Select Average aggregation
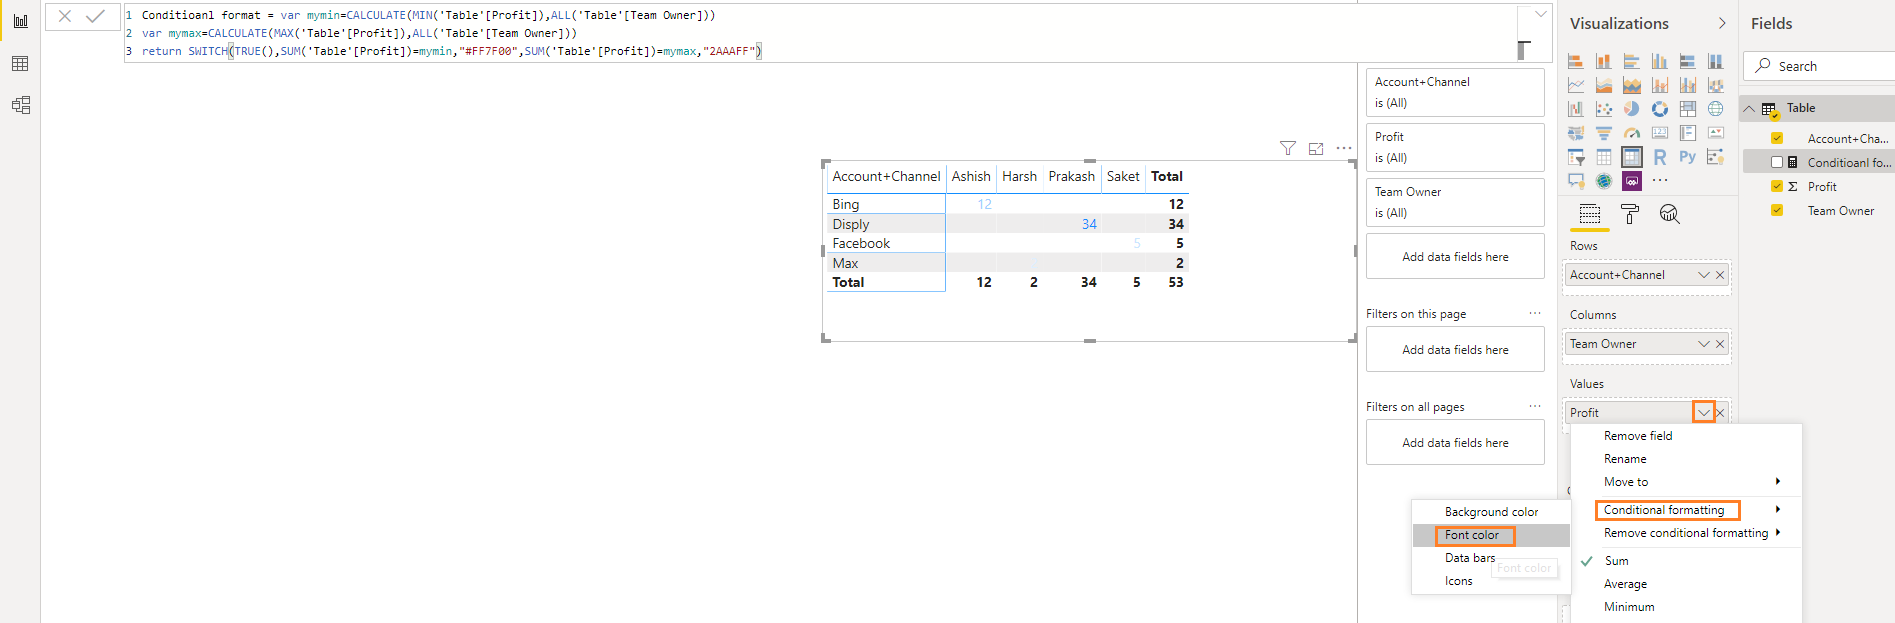Image resolution: width=1895 pixels, height=623 pixels. tap(1625, 584)
